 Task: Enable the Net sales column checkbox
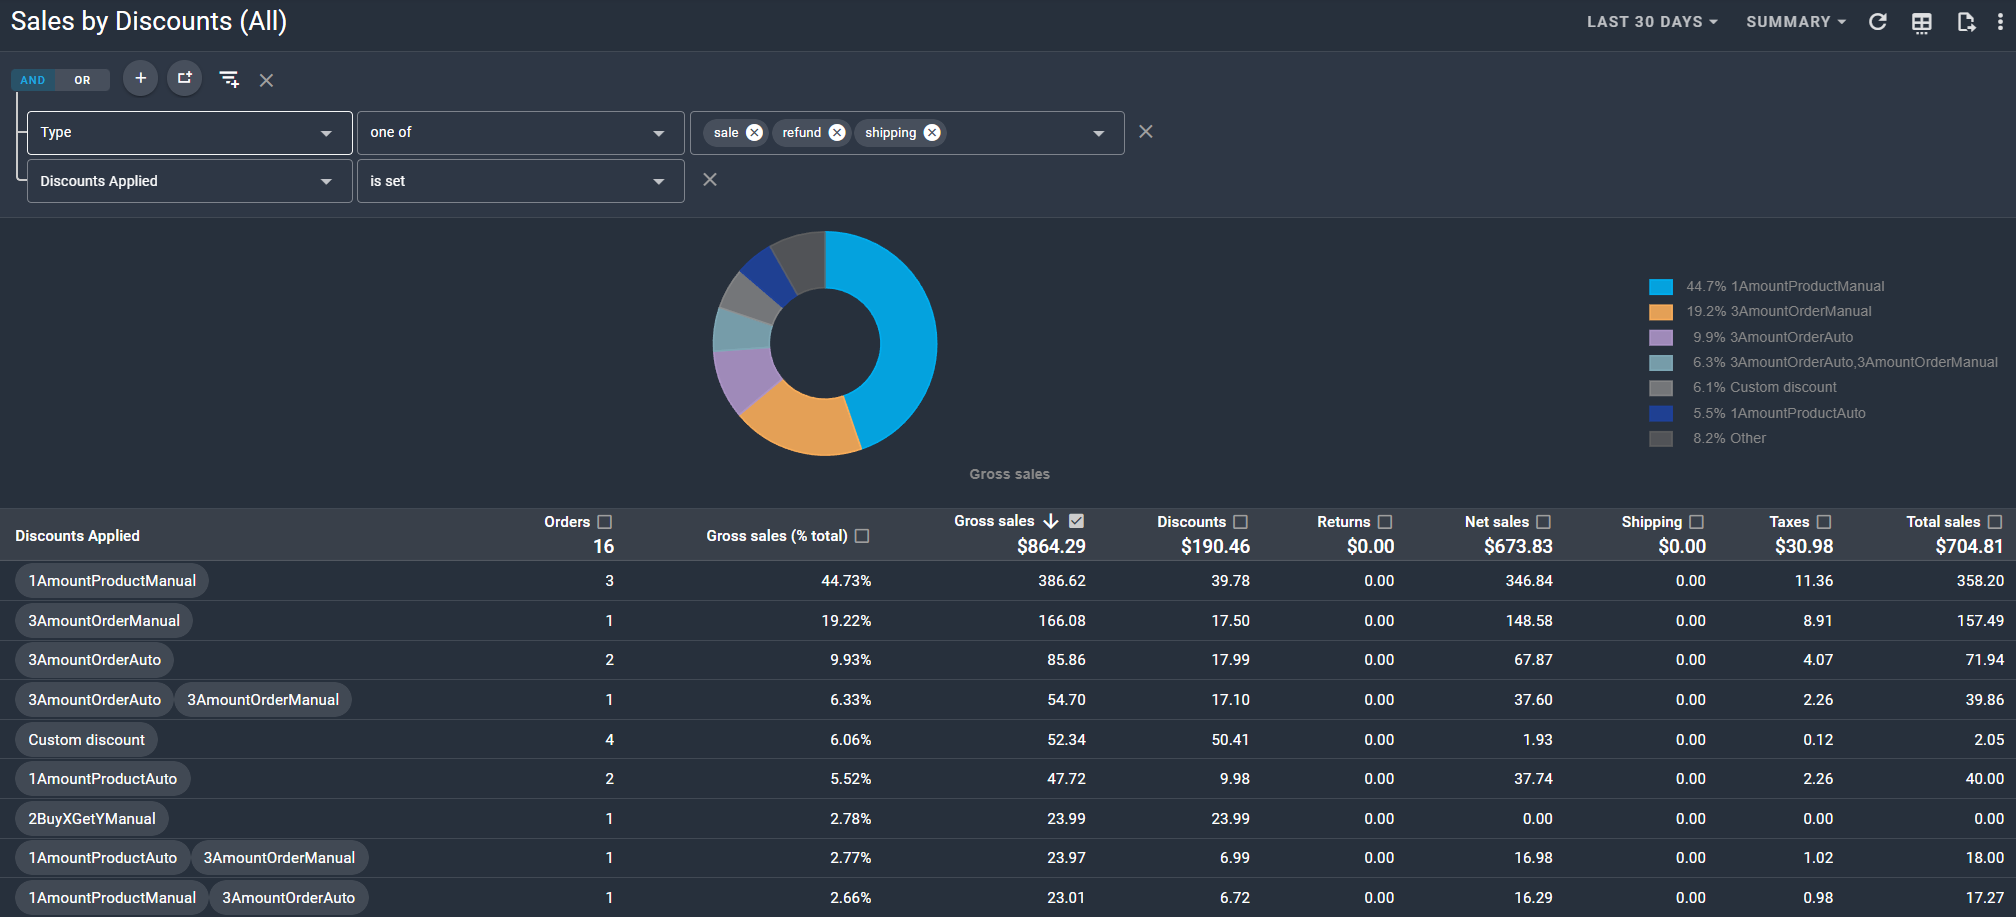pyautogui.click(x=1543, y=522)
